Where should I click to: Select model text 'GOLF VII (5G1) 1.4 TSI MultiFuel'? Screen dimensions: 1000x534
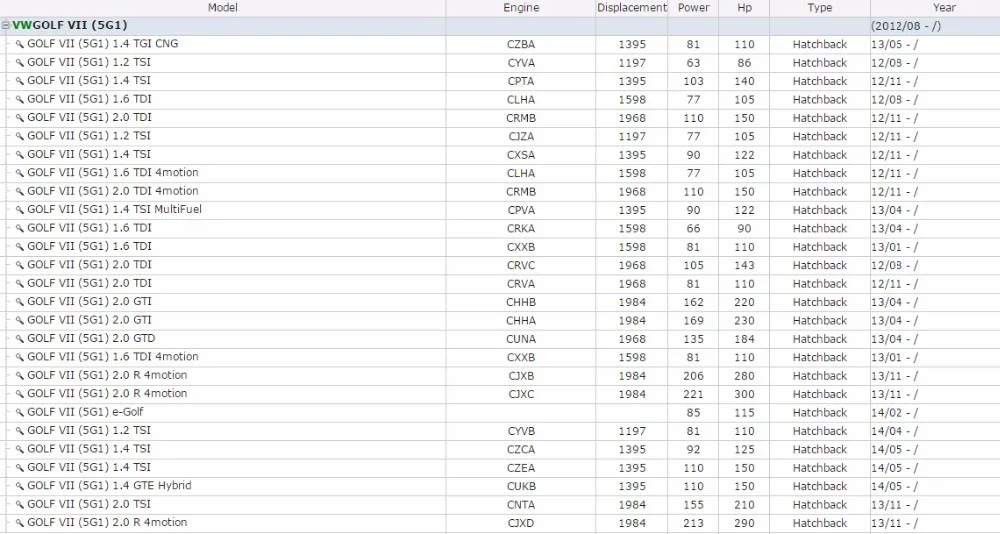114,209
